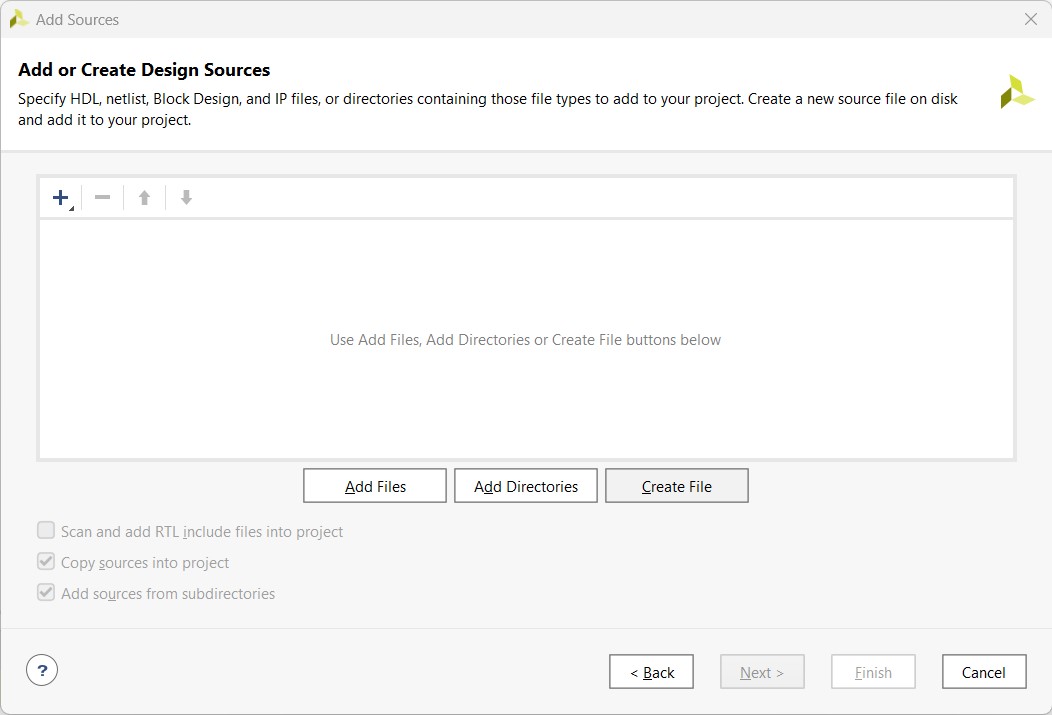Click the Move Up arrow icon
This screenshot has width=1052, height=715.
(144, 198)
